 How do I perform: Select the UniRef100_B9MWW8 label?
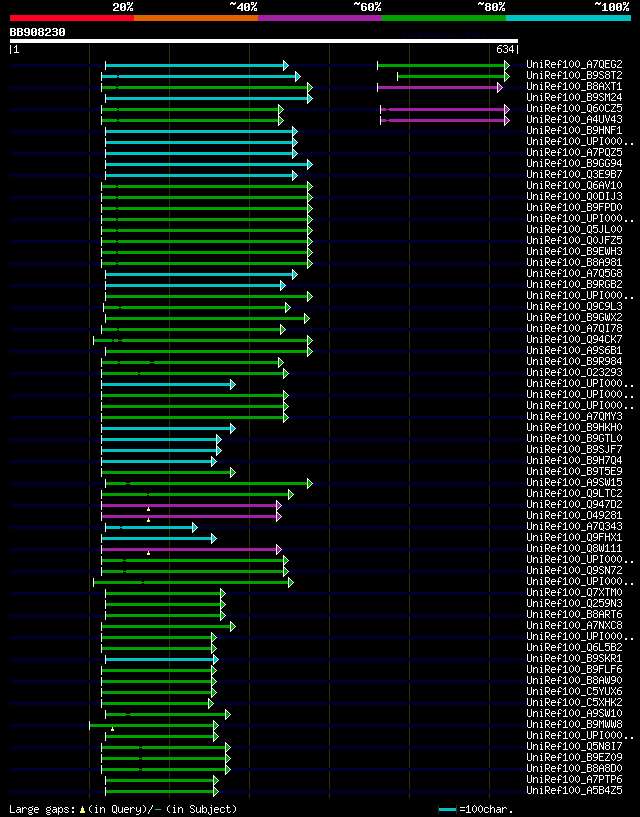[574, 725]
